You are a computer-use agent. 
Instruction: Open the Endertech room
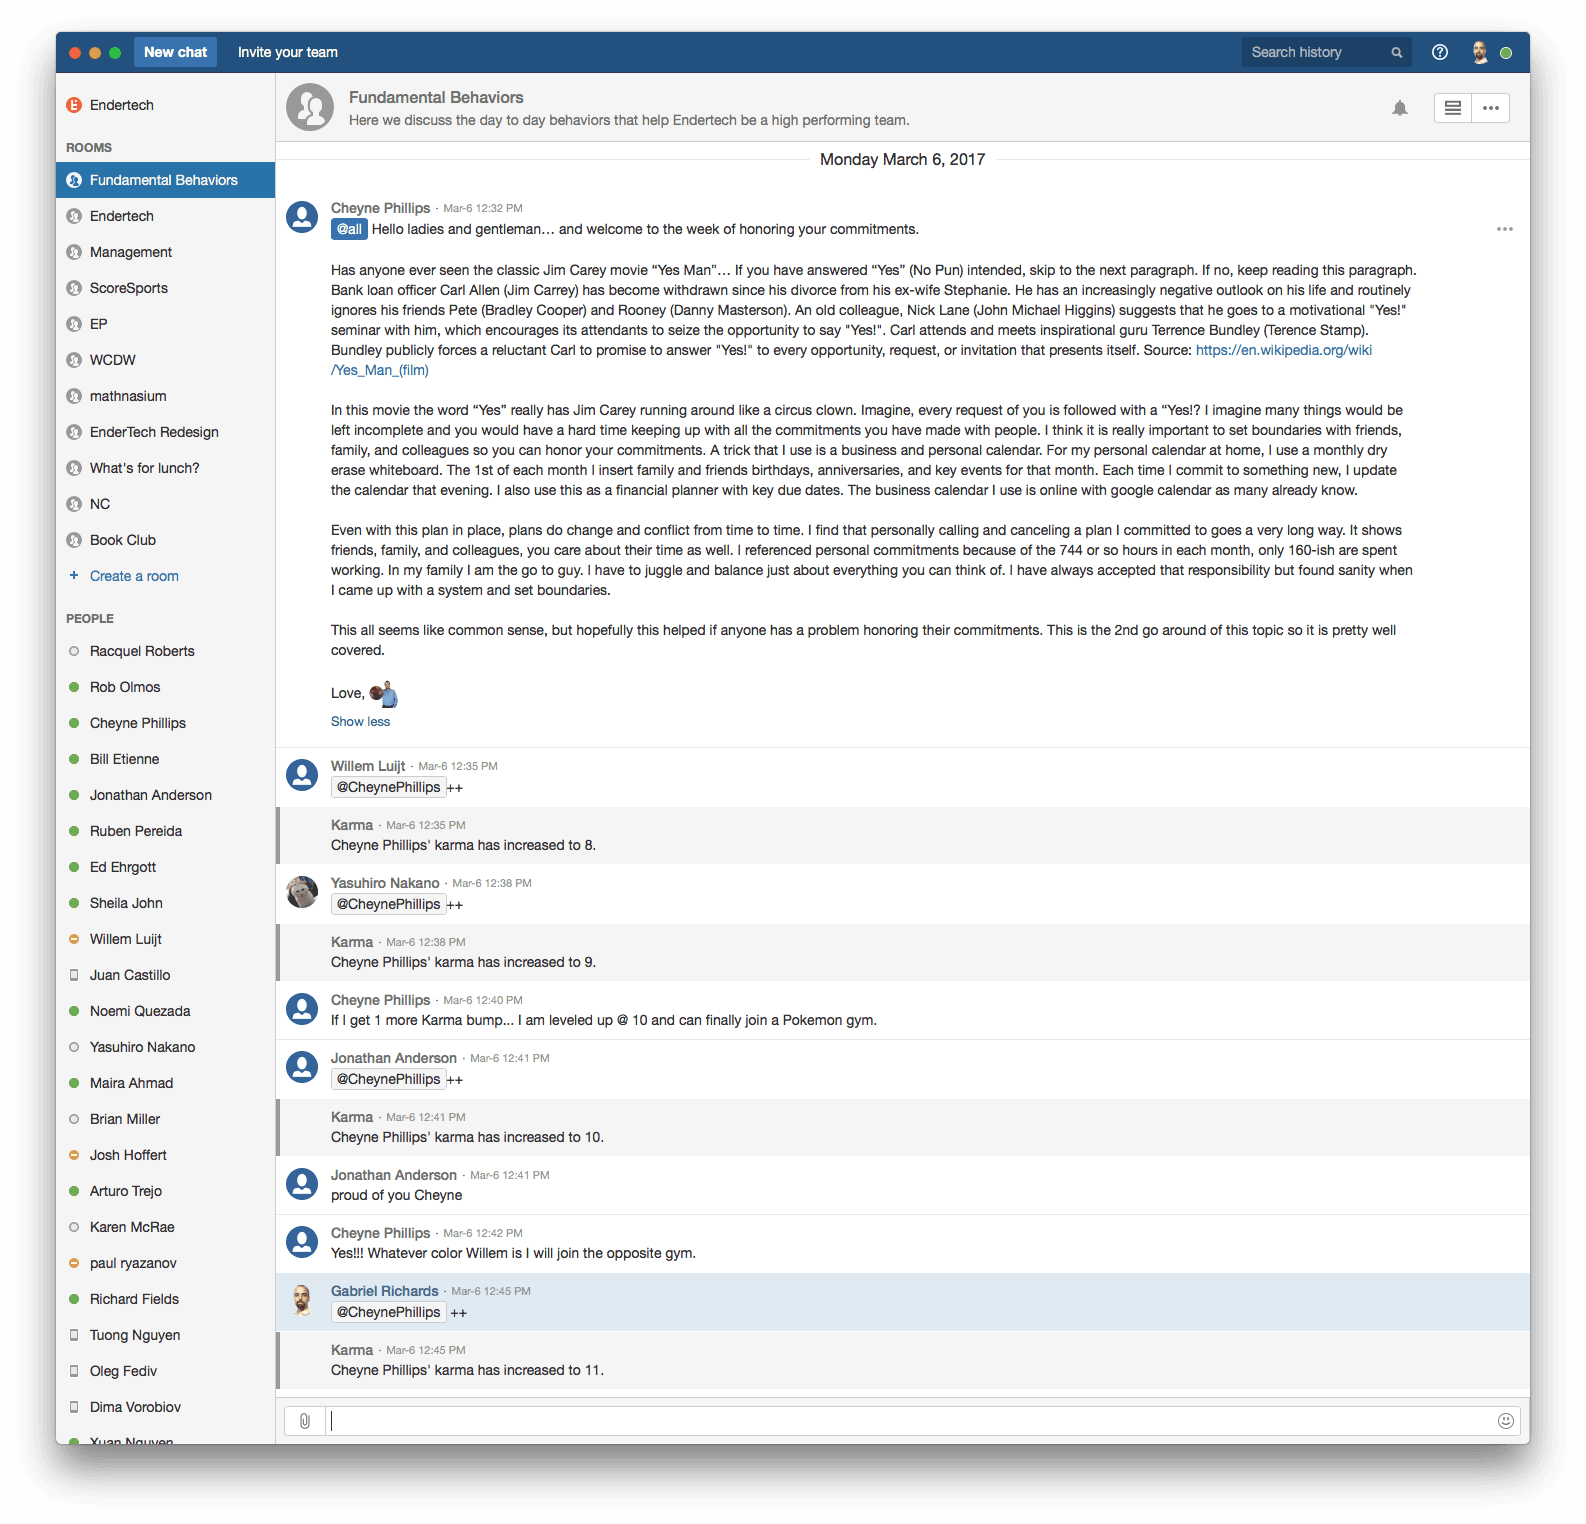(x=165, y=216)
